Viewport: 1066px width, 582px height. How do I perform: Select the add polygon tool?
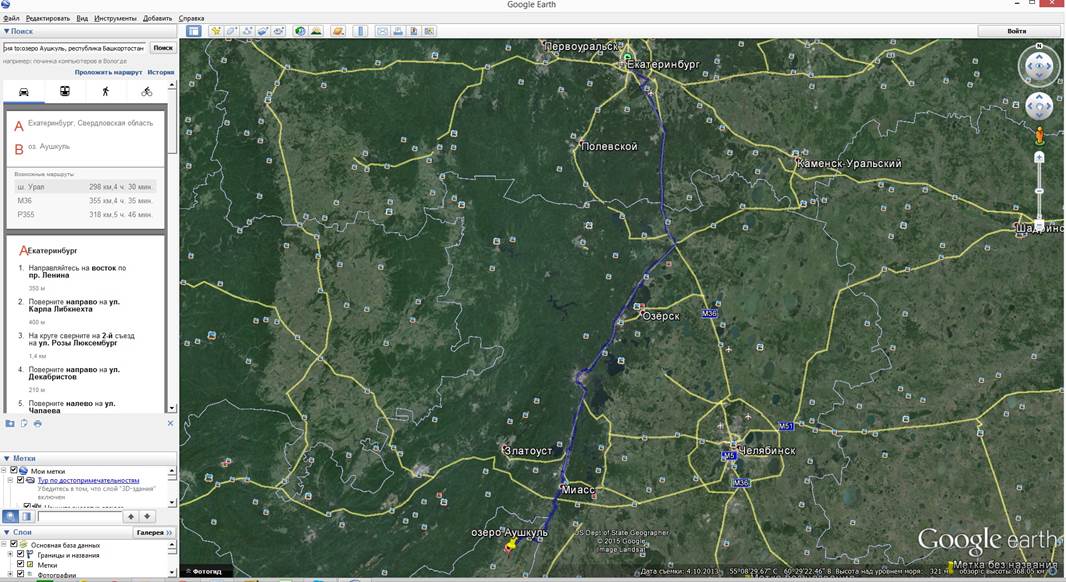(x=231, y=31)
